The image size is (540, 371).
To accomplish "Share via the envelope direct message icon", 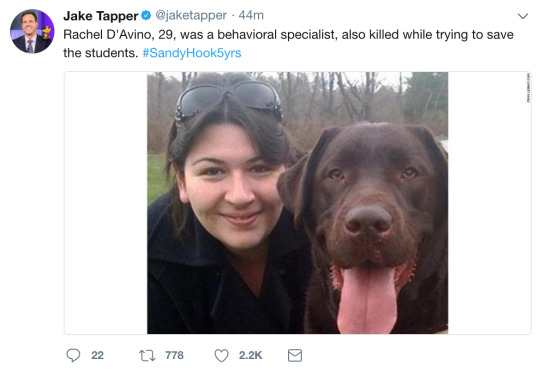I will 295,355.
